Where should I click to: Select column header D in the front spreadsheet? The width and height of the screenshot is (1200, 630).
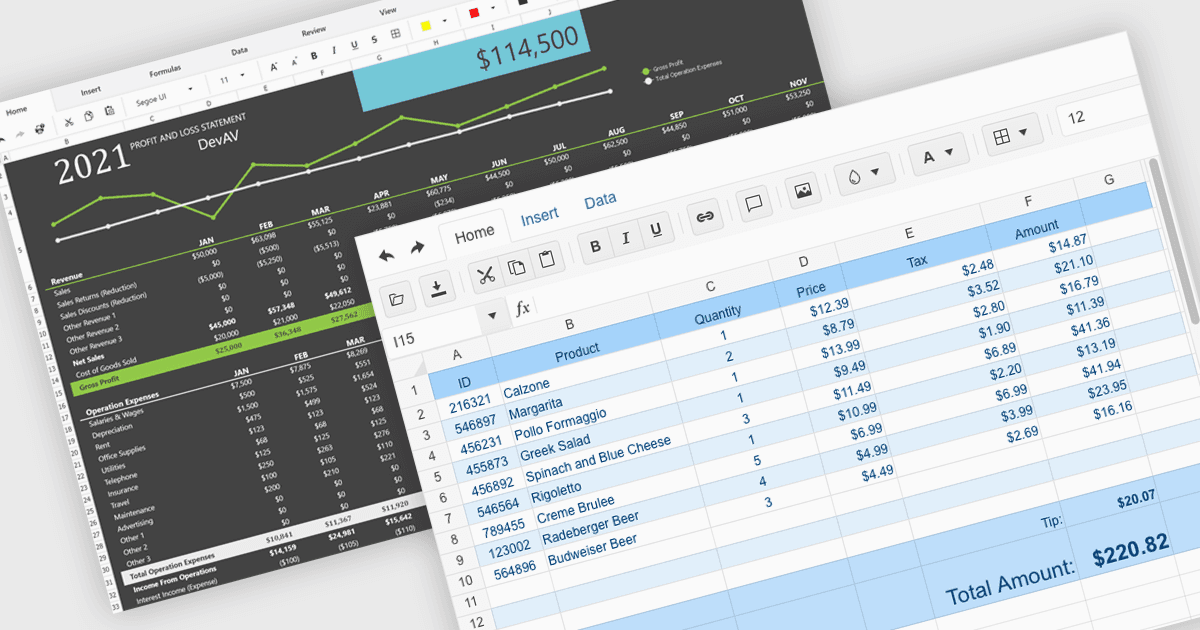[x=804, y=262]
